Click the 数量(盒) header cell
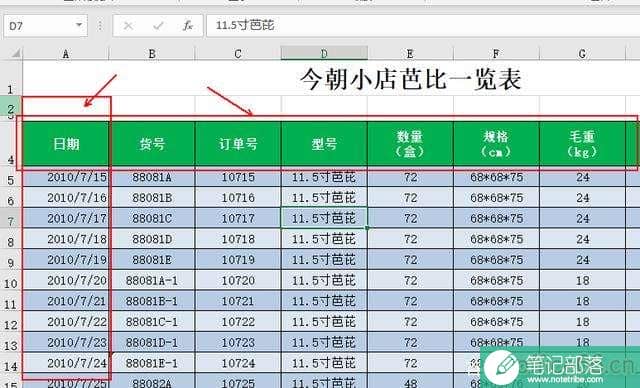 pyautogui.click(x=410, y=144)
